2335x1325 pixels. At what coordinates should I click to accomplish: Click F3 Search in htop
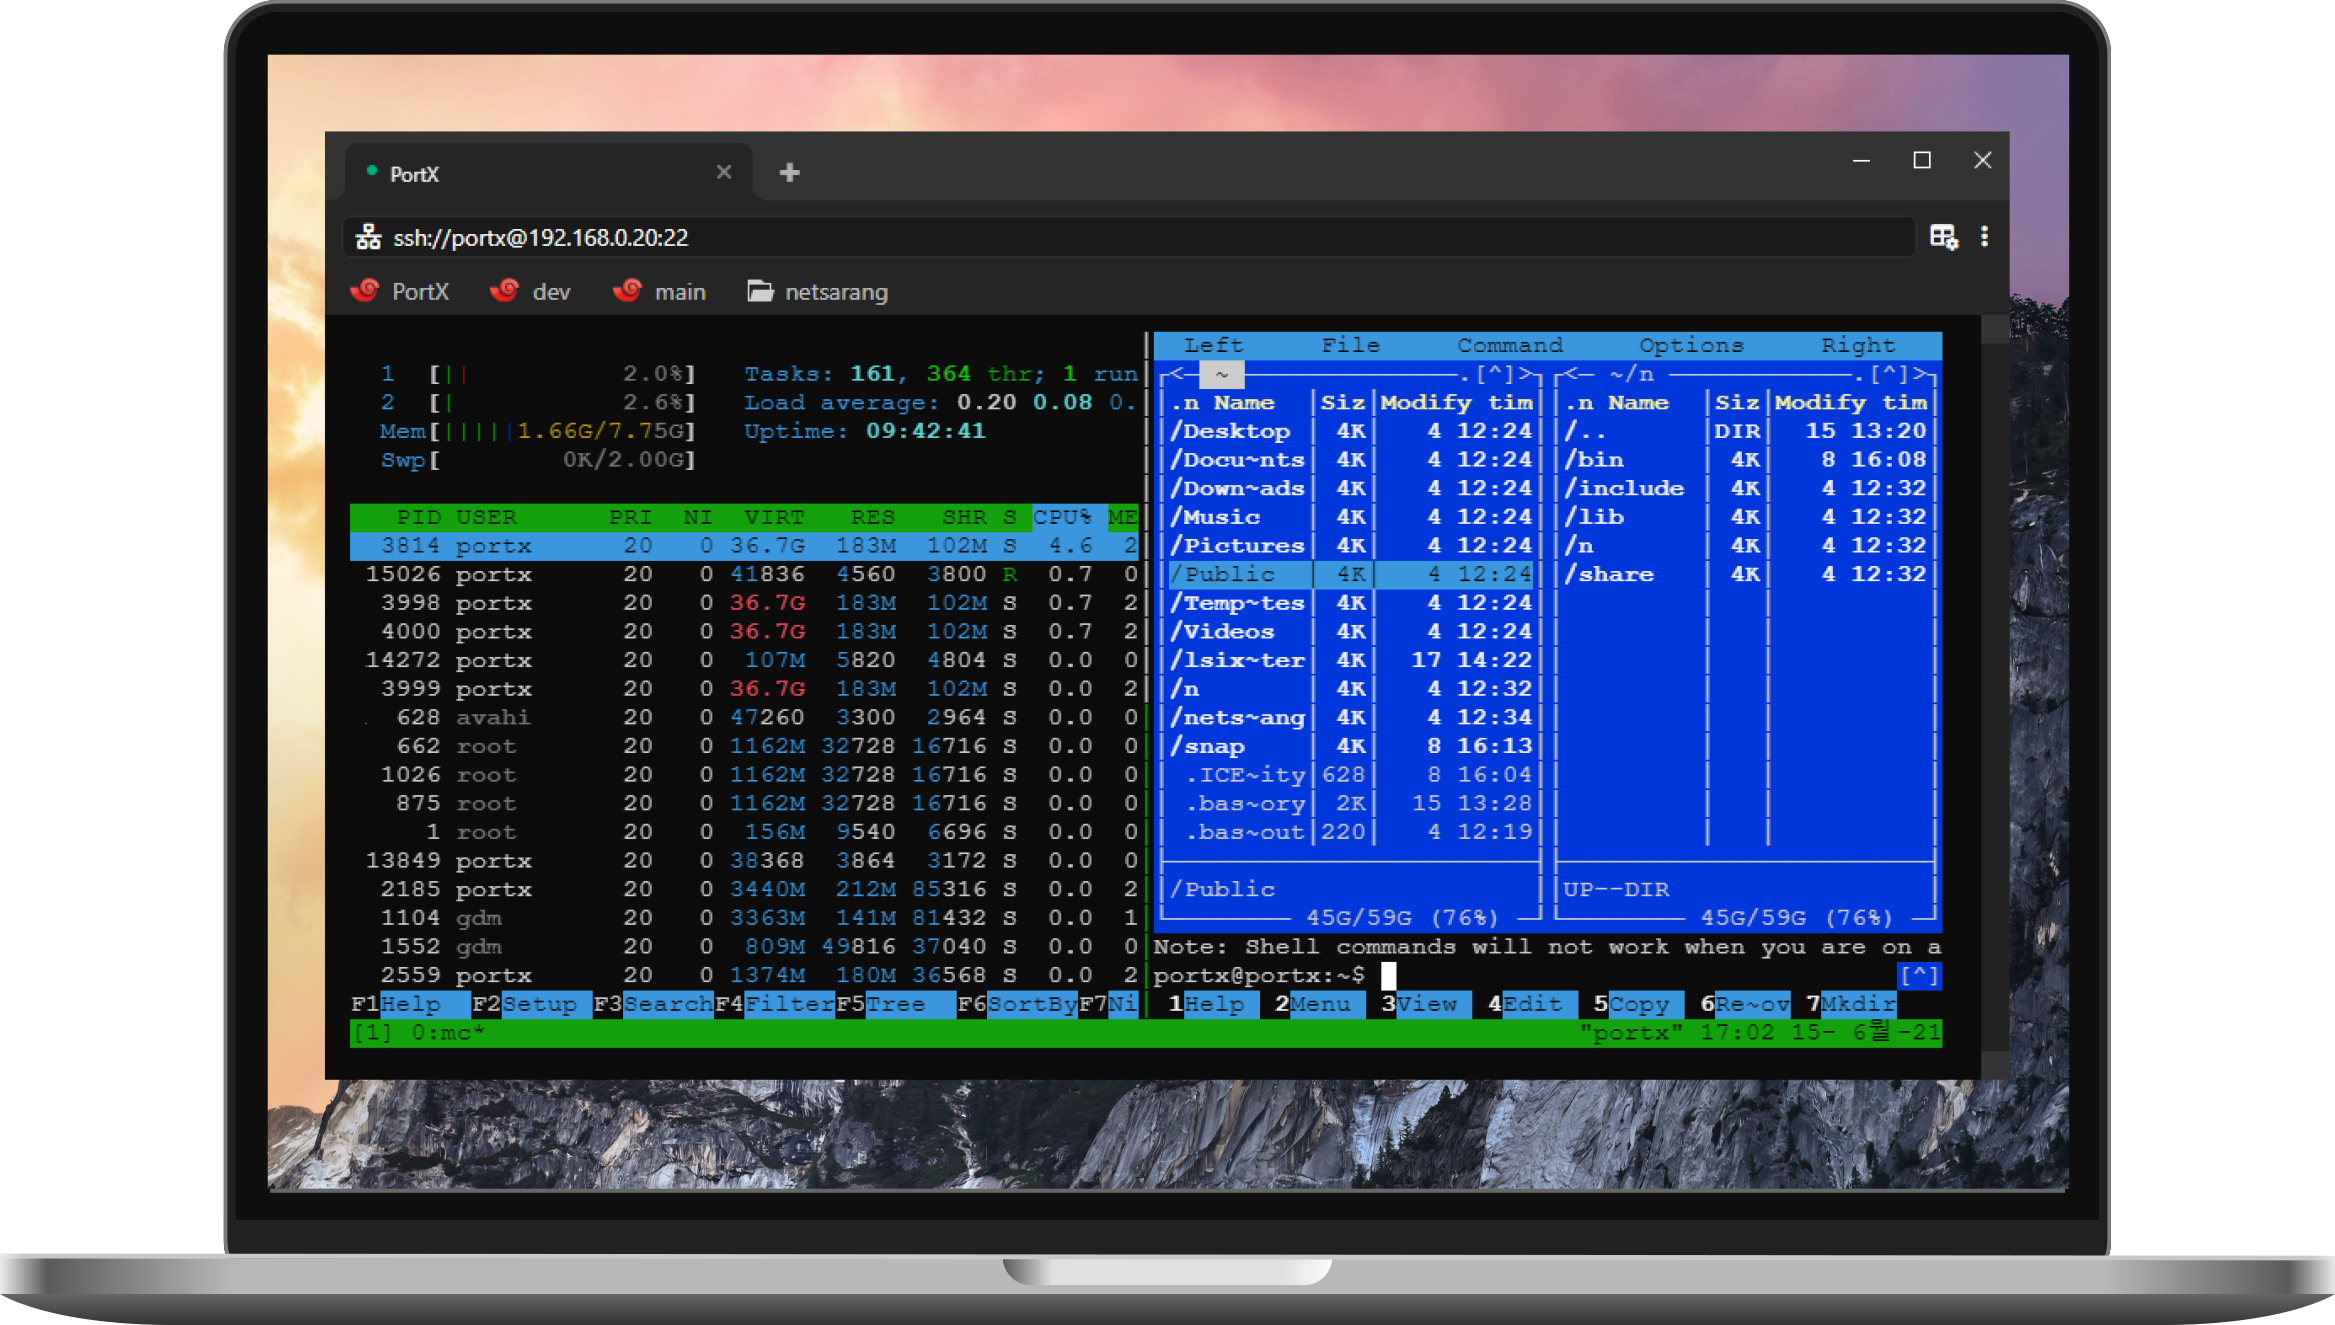coord(653,1004)
